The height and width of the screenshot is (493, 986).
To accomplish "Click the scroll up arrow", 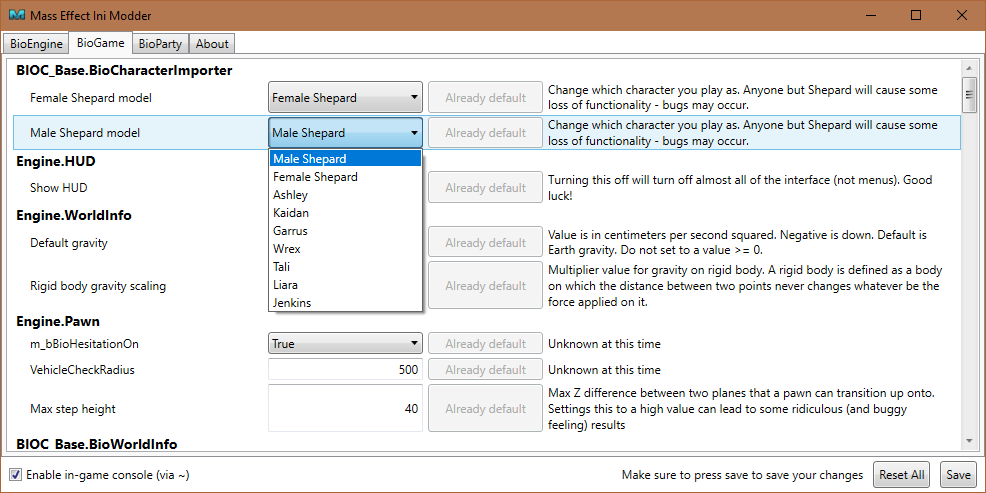I will pyautogui.click(x=969, y=67).
